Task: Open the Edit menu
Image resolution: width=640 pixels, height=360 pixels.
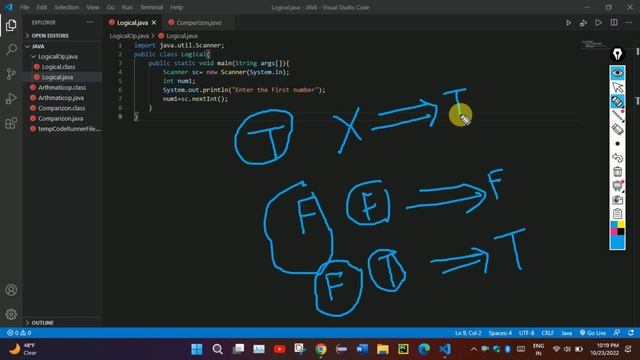Action: tap(42, 7)
